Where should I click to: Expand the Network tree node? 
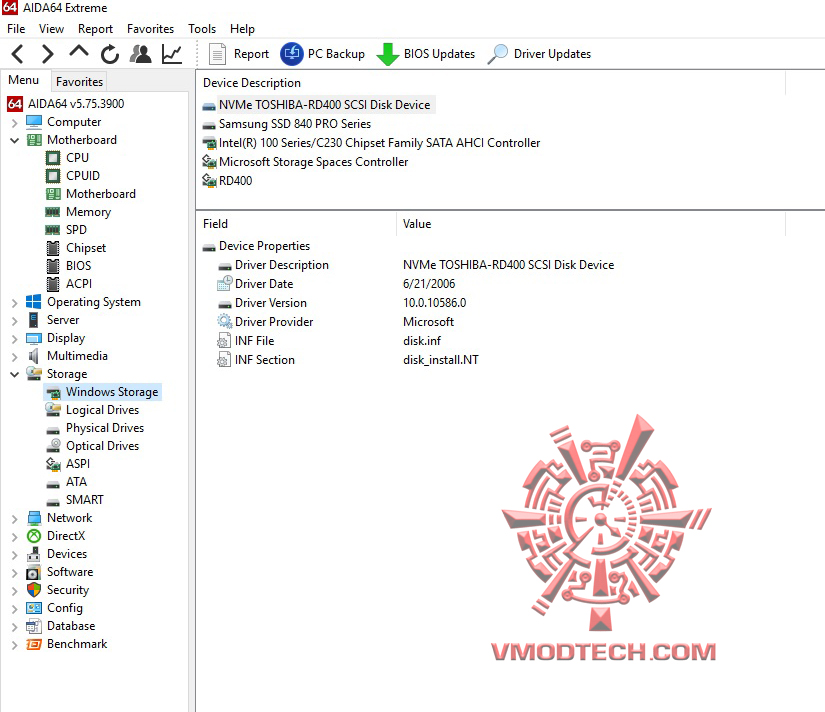(x=15, y=519)
